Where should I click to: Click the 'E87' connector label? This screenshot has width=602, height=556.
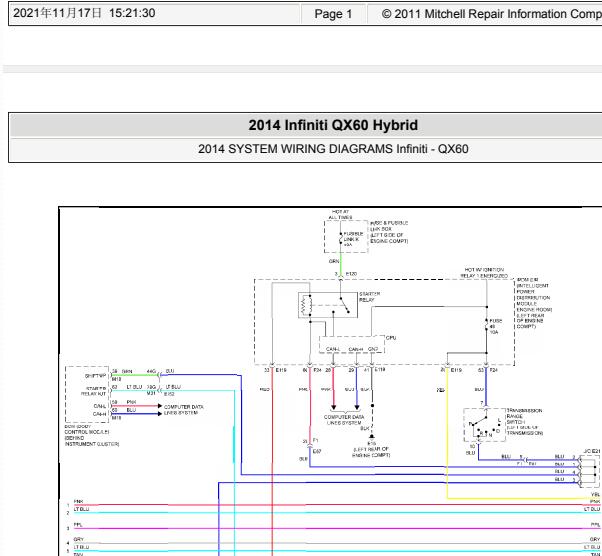(x=317, y=452)
